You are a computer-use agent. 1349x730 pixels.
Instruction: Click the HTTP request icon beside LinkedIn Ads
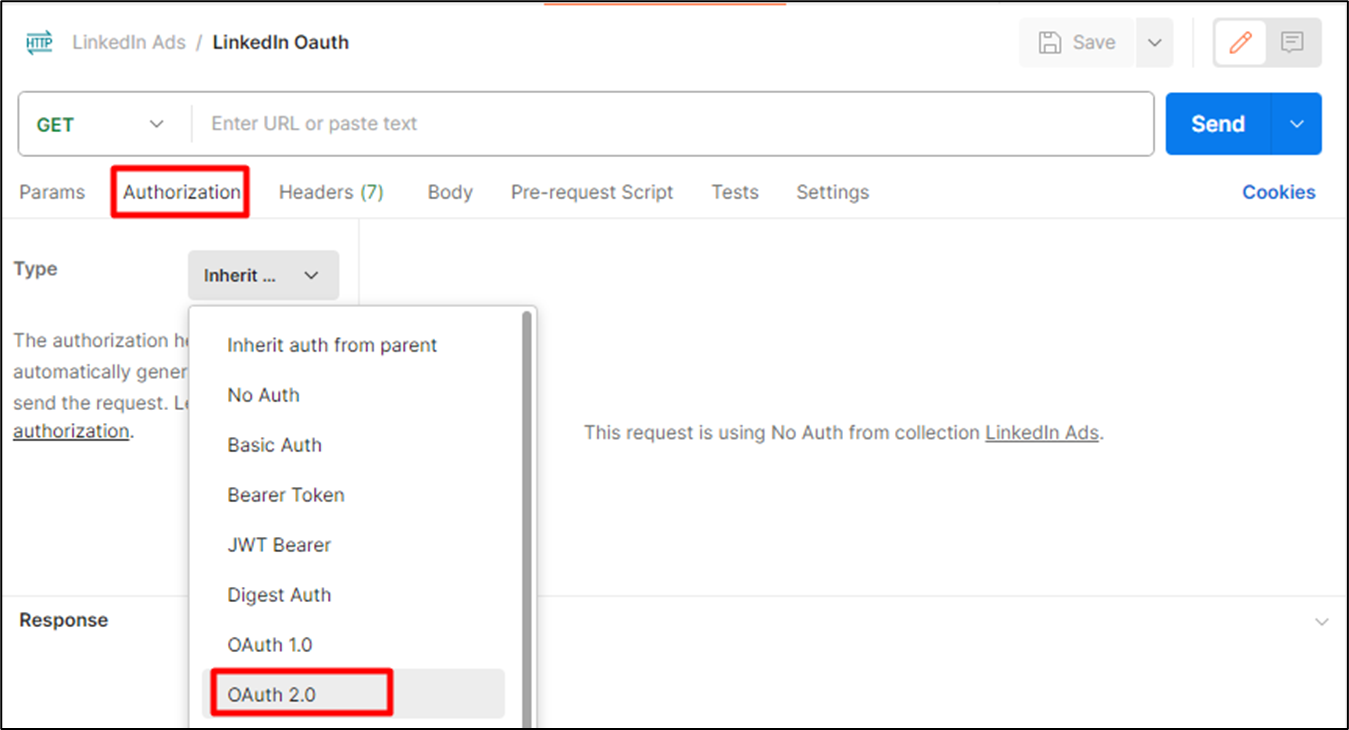(x=39, y=43)
